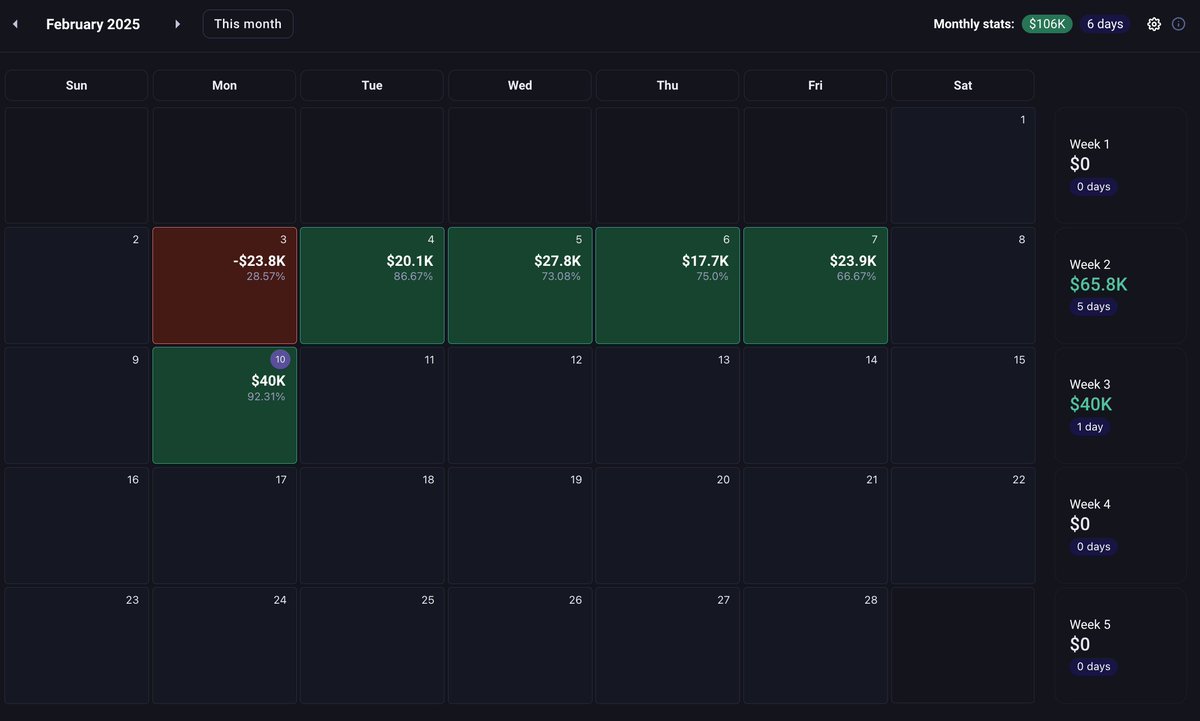This screenshot has width=1200, height=721.
Task: Select calendar day 22
Action: click(963, 525)
